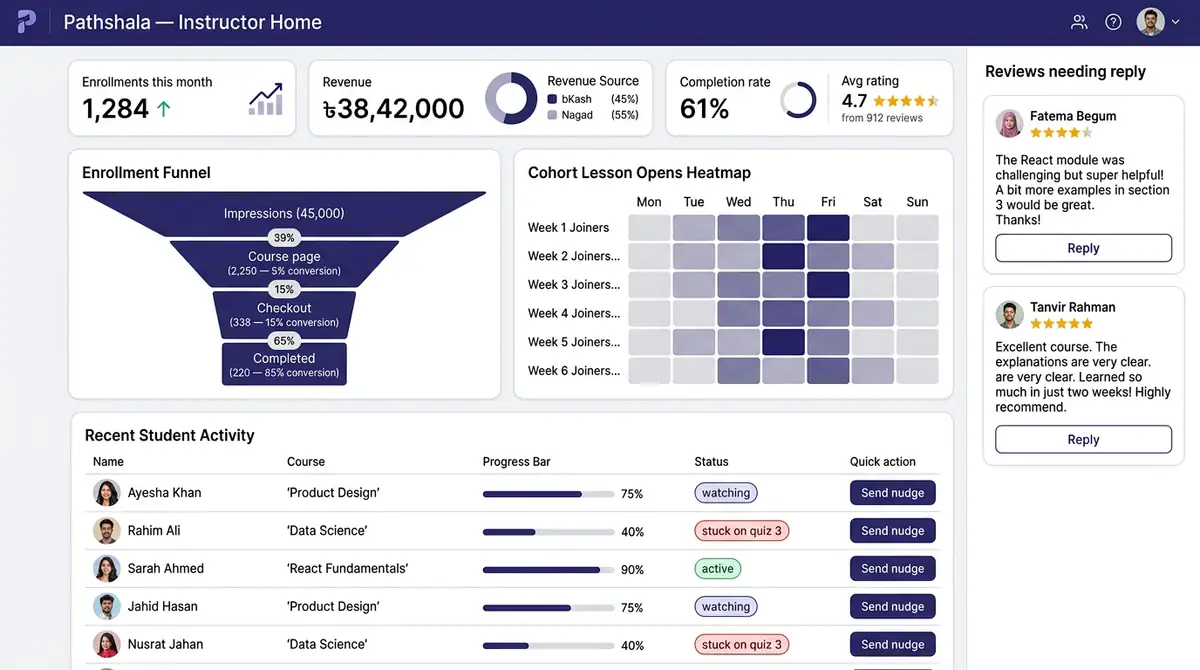The image size is (1200, 670).
Task: Click the 'Wed' heatmap column header
Action: [739, 202]
